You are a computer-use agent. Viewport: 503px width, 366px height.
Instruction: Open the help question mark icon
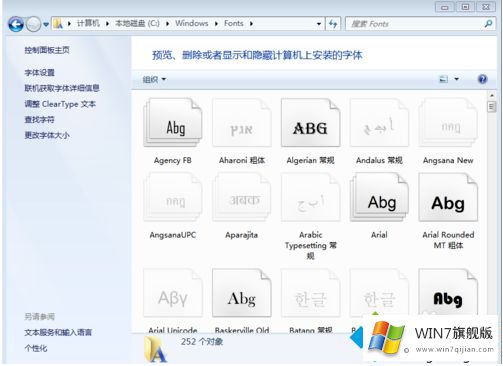coord(482,79)
